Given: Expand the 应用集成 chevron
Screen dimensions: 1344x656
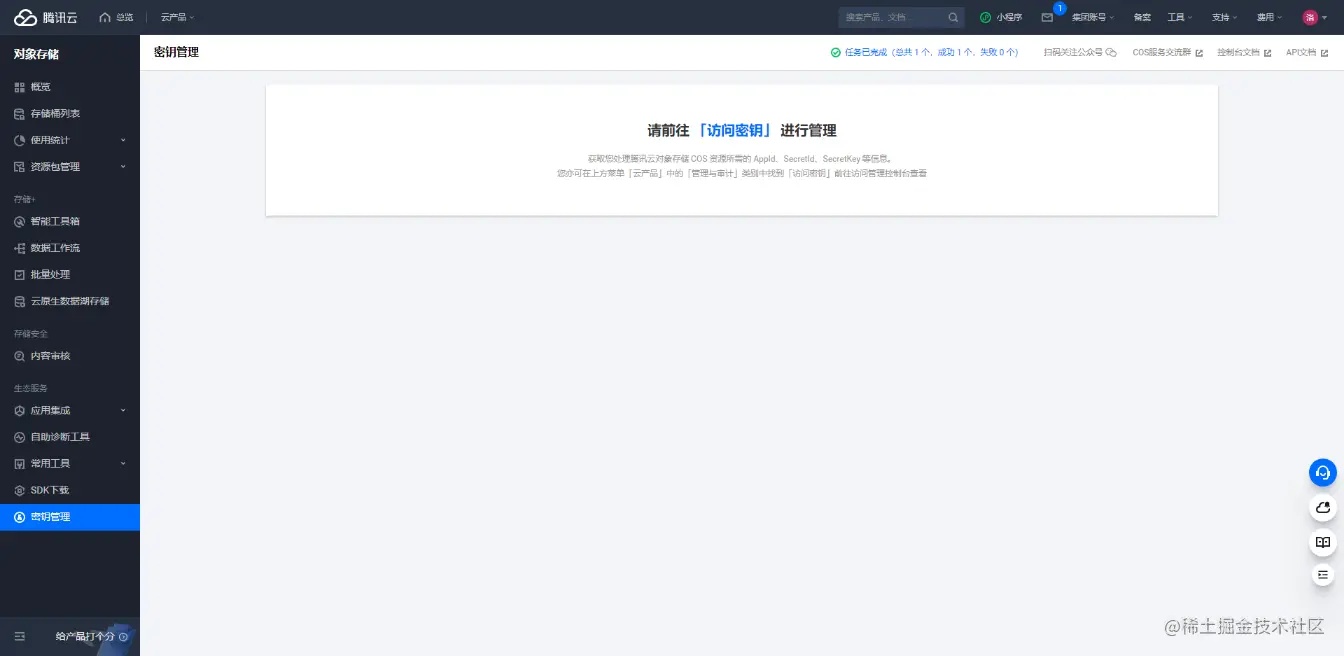Looking at the screenshot, I should tap(123, 410).
